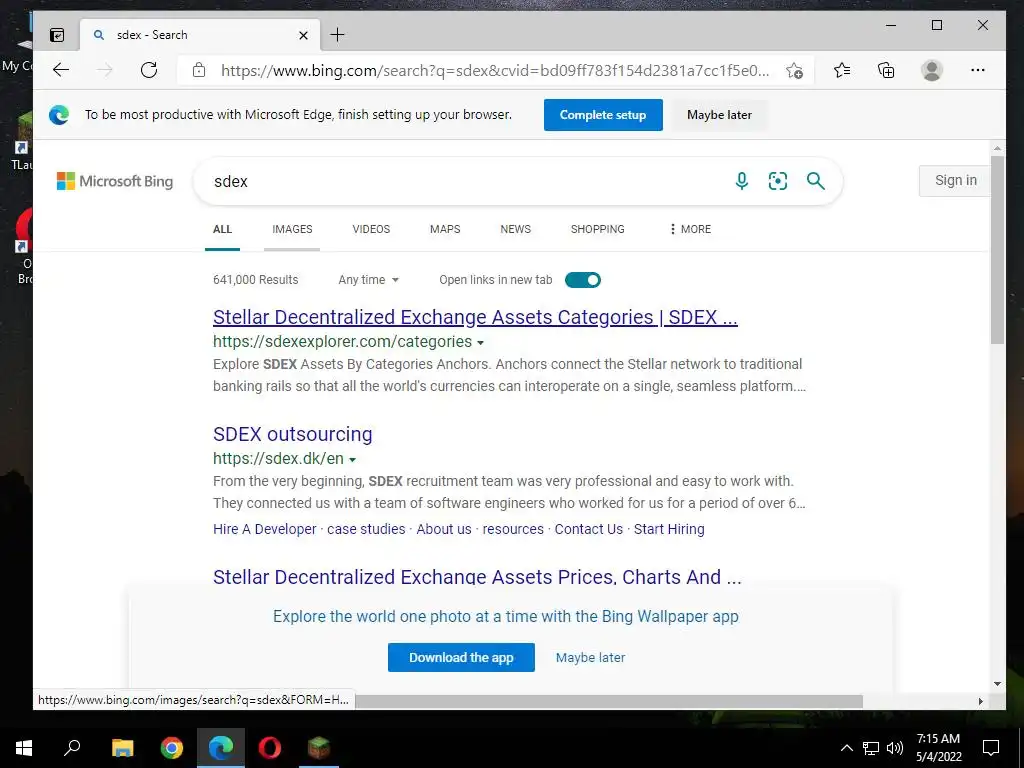Reload the page with the Refresh icon
Viewport: 1024px width, 768px height.
(149, 70)
